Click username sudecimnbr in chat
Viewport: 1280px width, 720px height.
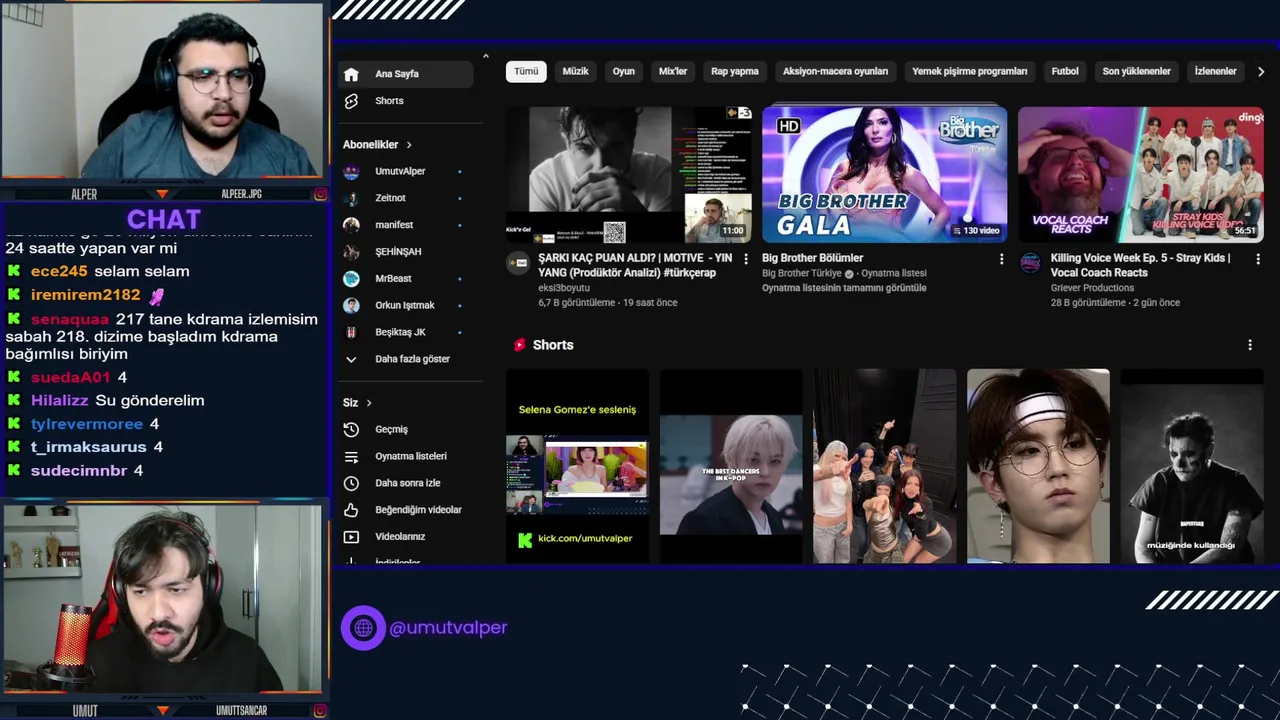pyautogui.click(x=79, y=470)
